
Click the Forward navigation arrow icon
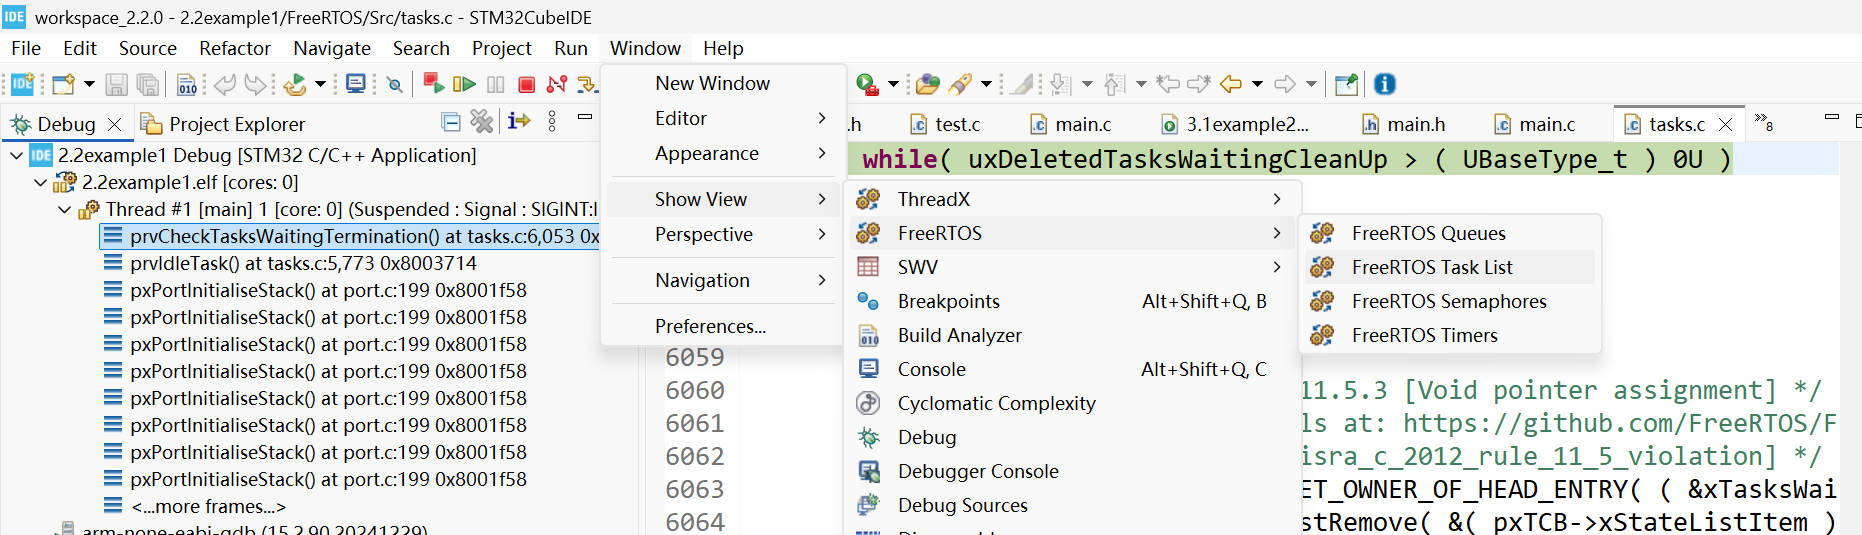point(1285,85)
